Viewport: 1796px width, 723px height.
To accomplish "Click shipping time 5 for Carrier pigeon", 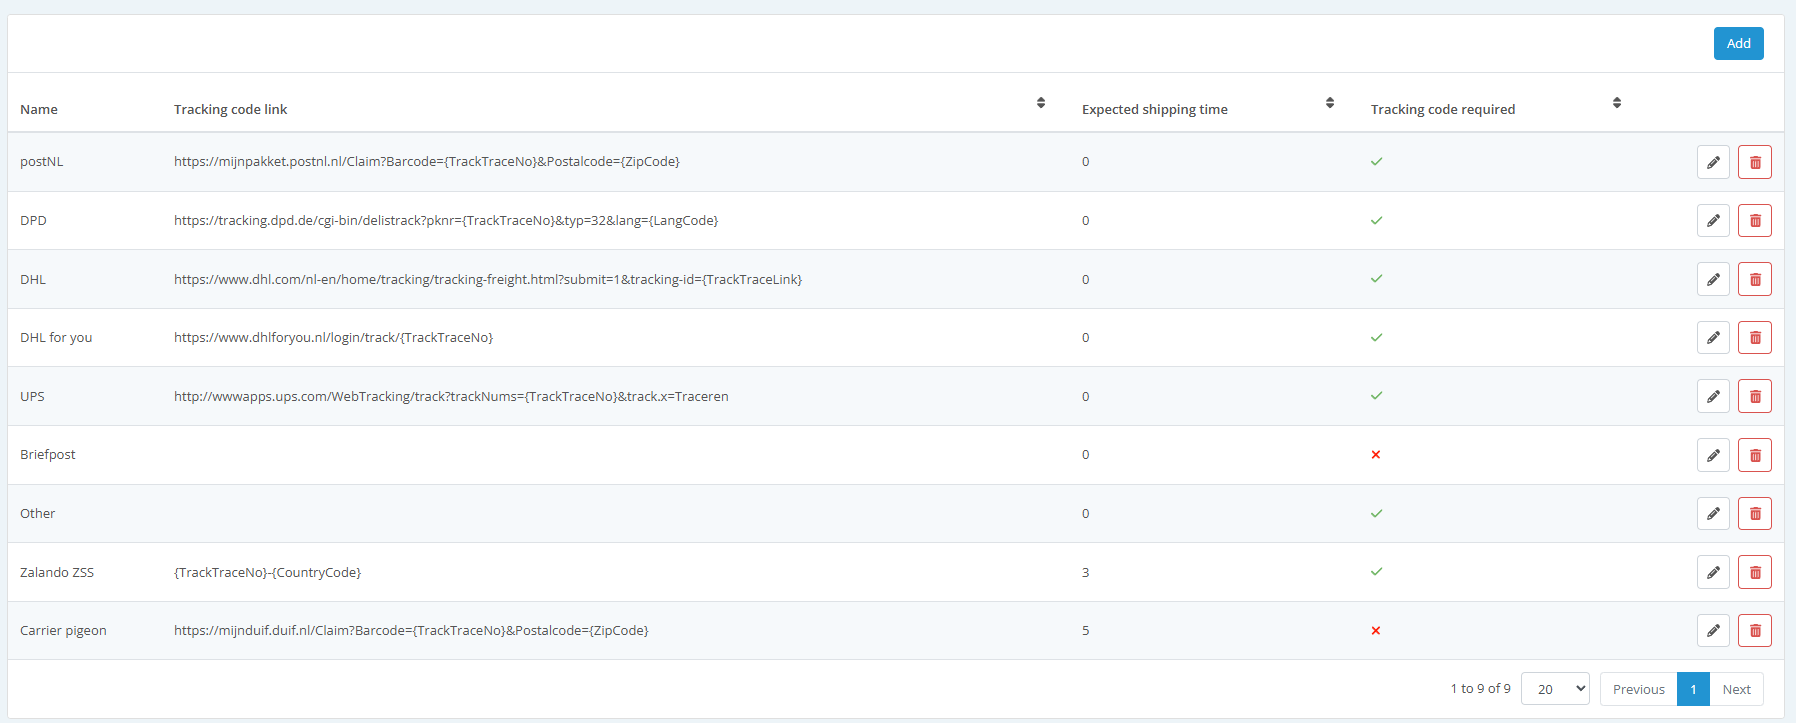I will tap(1085, 631).
